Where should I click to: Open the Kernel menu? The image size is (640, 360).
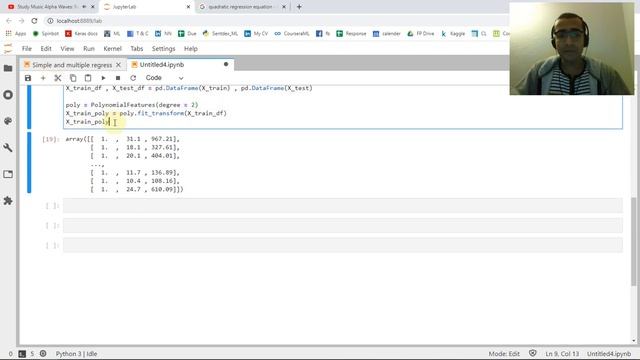[113, 49]
